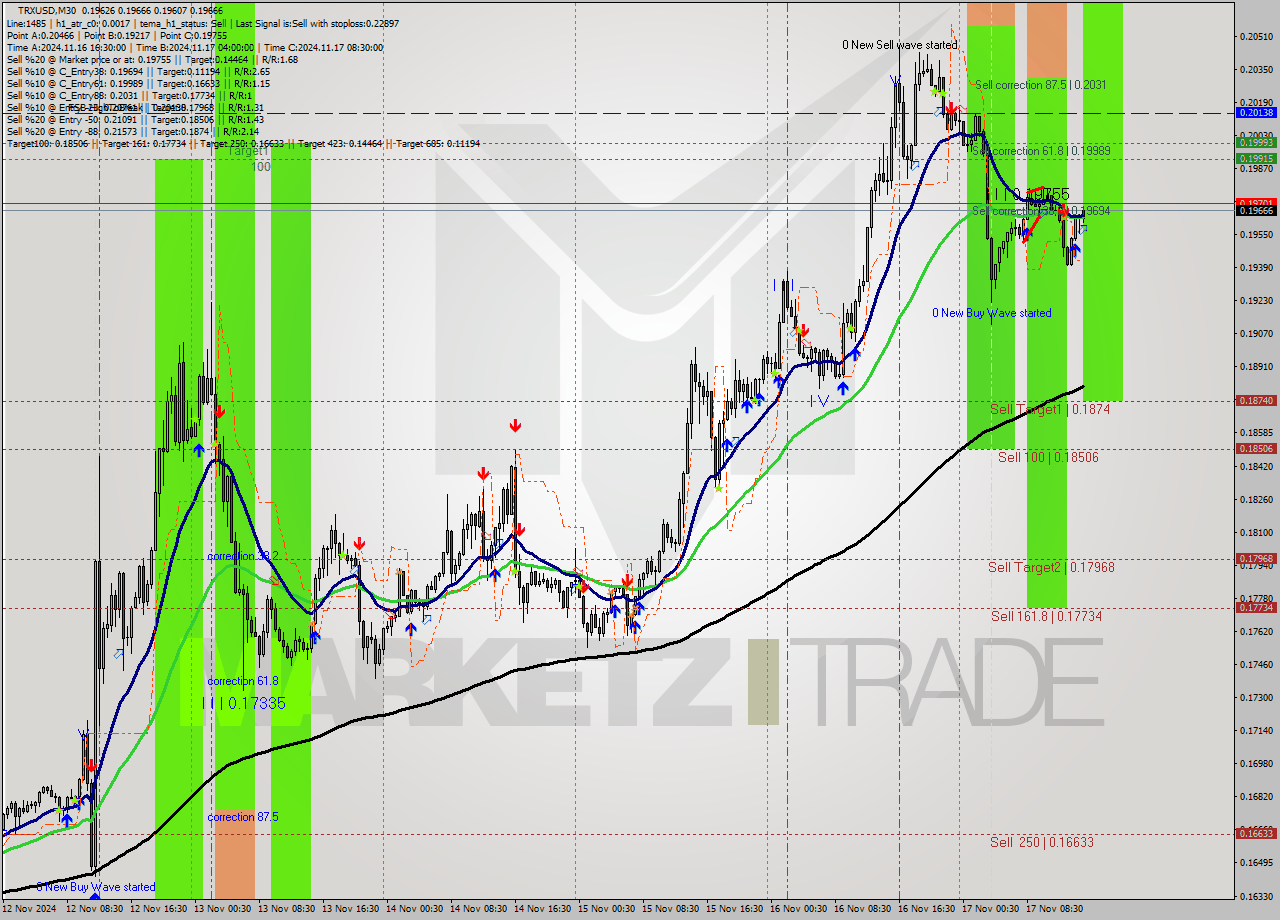This screenshot has height=920, width=1280.
Task: Click the '17 Nov 00:30' time label
Action: 990,909
